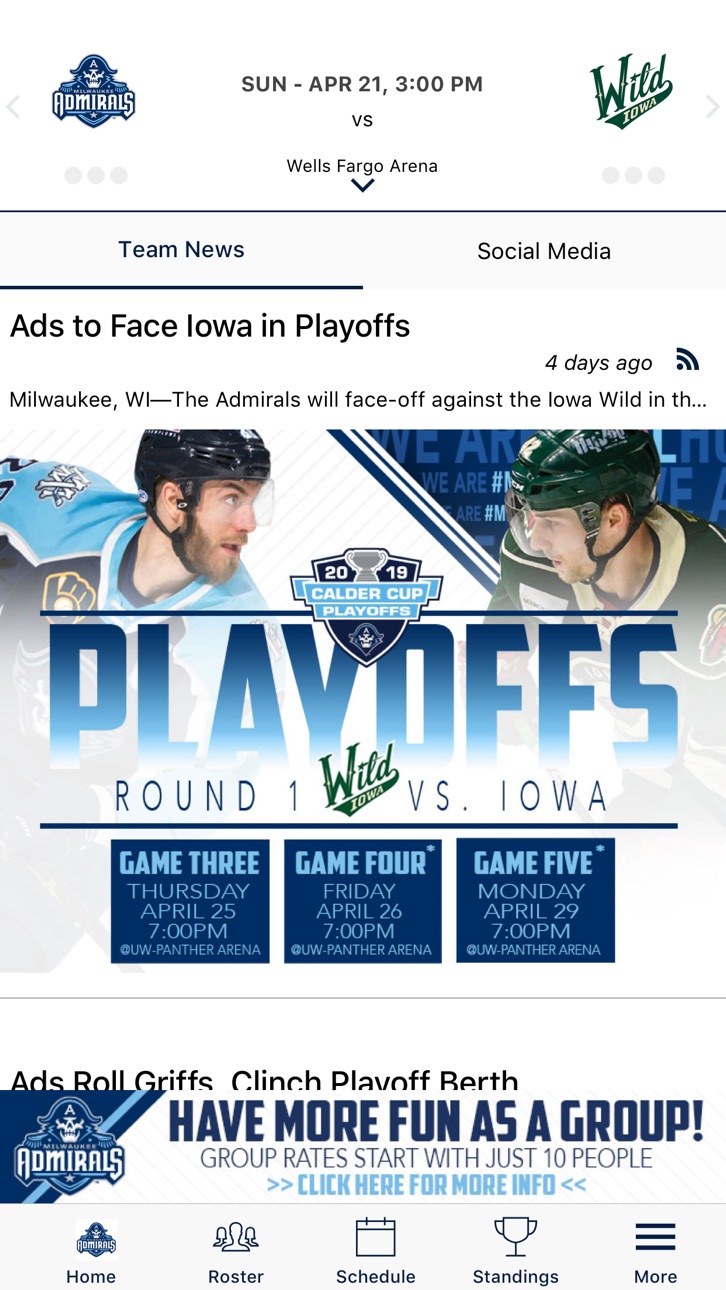Go to next game with right arrow

(713, 107)
